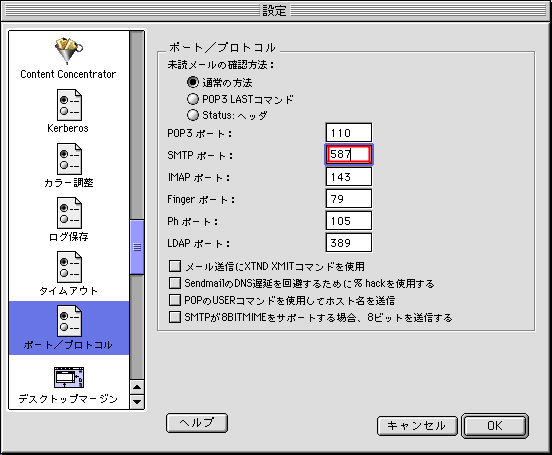The width and height of the screenshot is (552, 455).
Task: Select the カラー調整 settings icon
Action: tap(69, 159)
